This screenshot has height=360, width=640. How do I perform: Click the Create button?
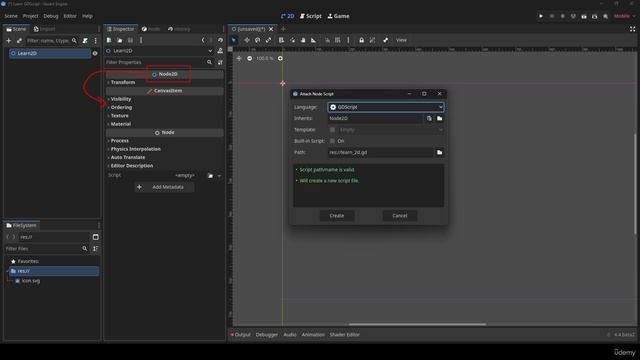pos(337,216)
